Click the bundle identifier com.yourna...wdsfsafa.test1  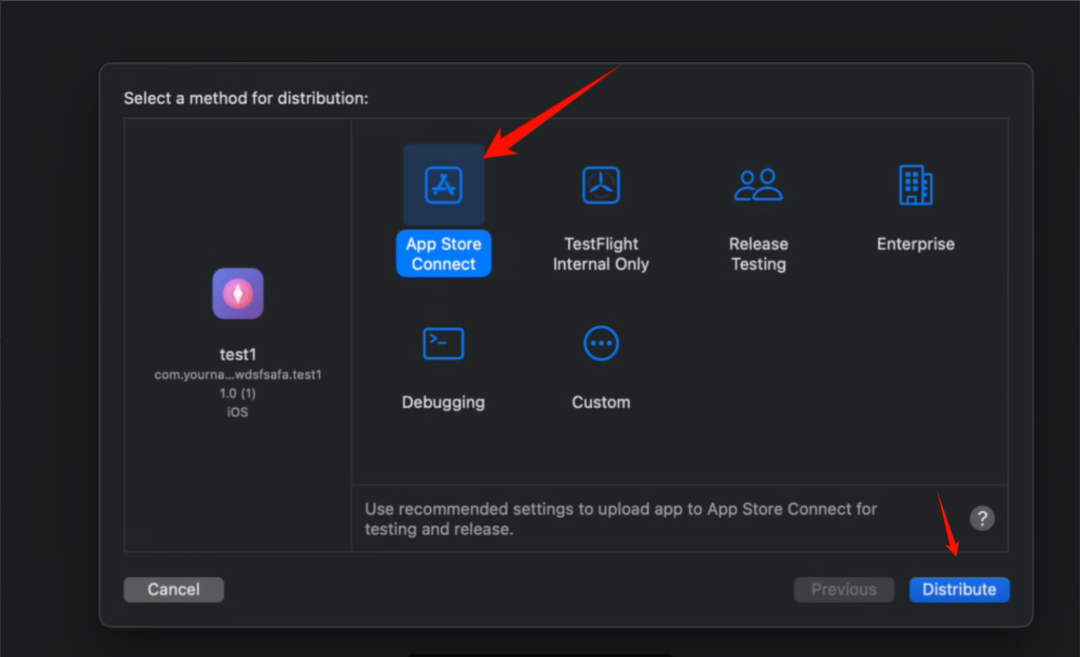pos(238,375)
